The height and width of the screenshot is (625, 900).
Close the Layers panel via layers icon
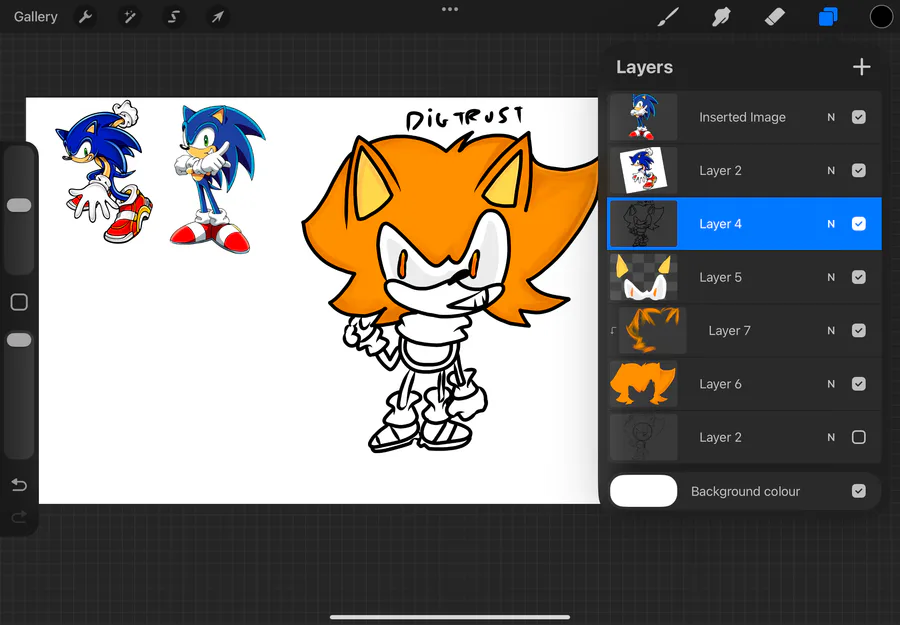coord(828,17)
